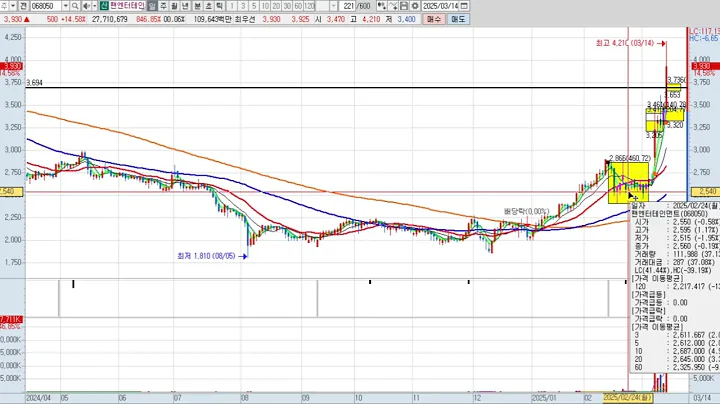Expand the dropdown arrow beside speaker icon
Viewport: 720px width, 404px height.
(95, 6)
